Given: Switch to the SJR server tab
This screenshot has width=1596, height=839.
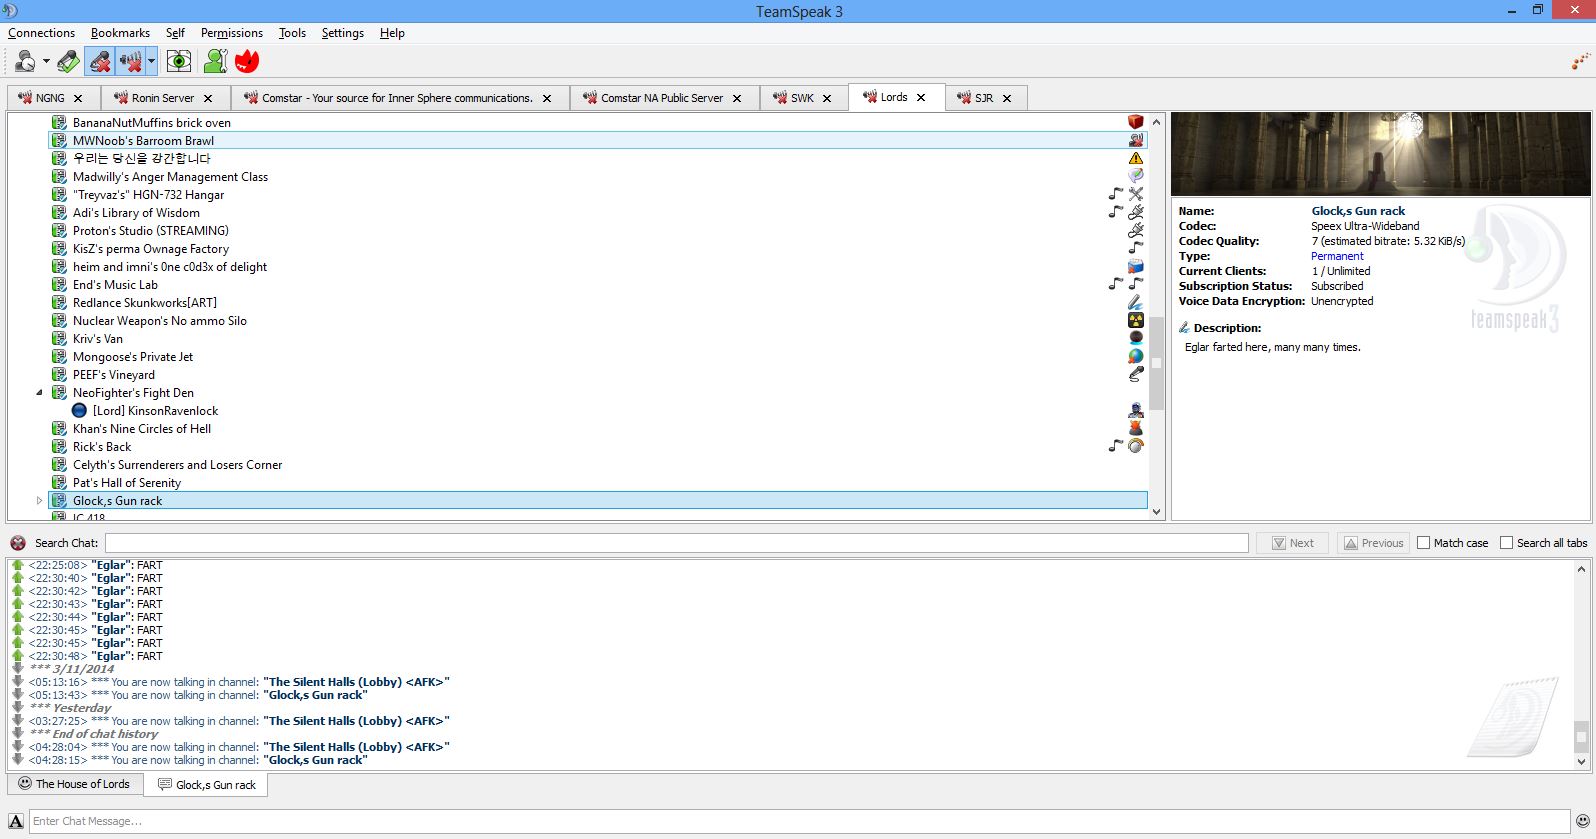Looking at the screenshot, I should pyautogui.click(x=984, y=98).
